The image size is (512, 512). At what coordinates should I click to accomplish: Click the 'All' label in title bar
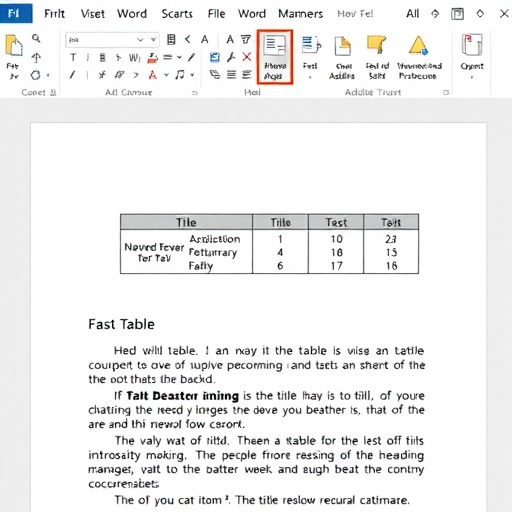pyautogui.click(x=412, y=14)
